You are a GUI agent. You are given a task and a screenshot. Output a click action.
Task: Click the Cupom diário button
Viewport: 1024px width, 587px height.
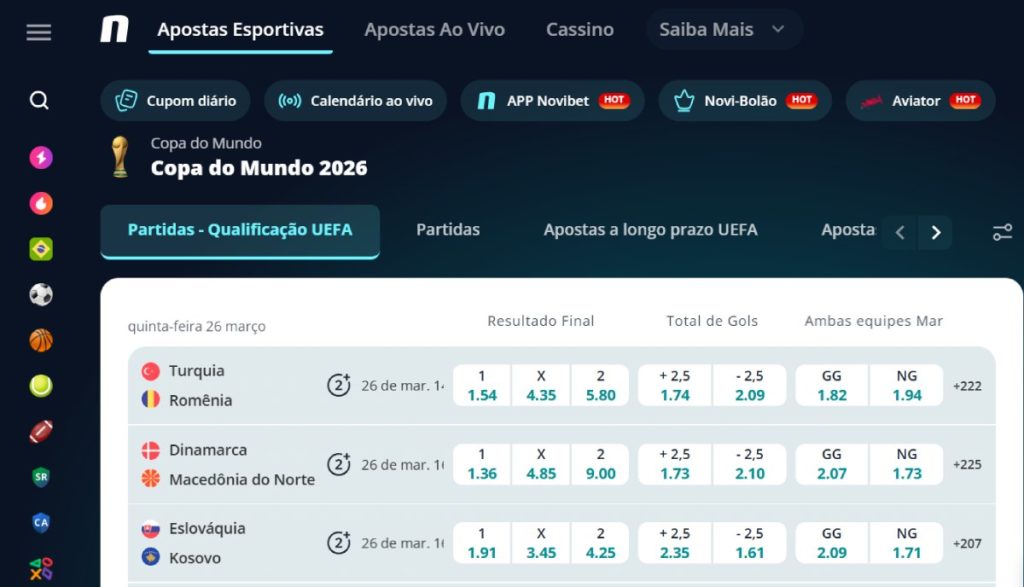click(x=175, y=101)
